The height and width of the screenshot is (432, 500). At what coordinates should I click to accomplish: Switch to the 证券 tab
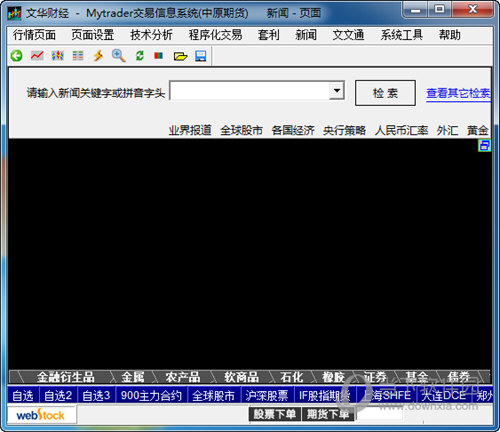coord(375,377)
